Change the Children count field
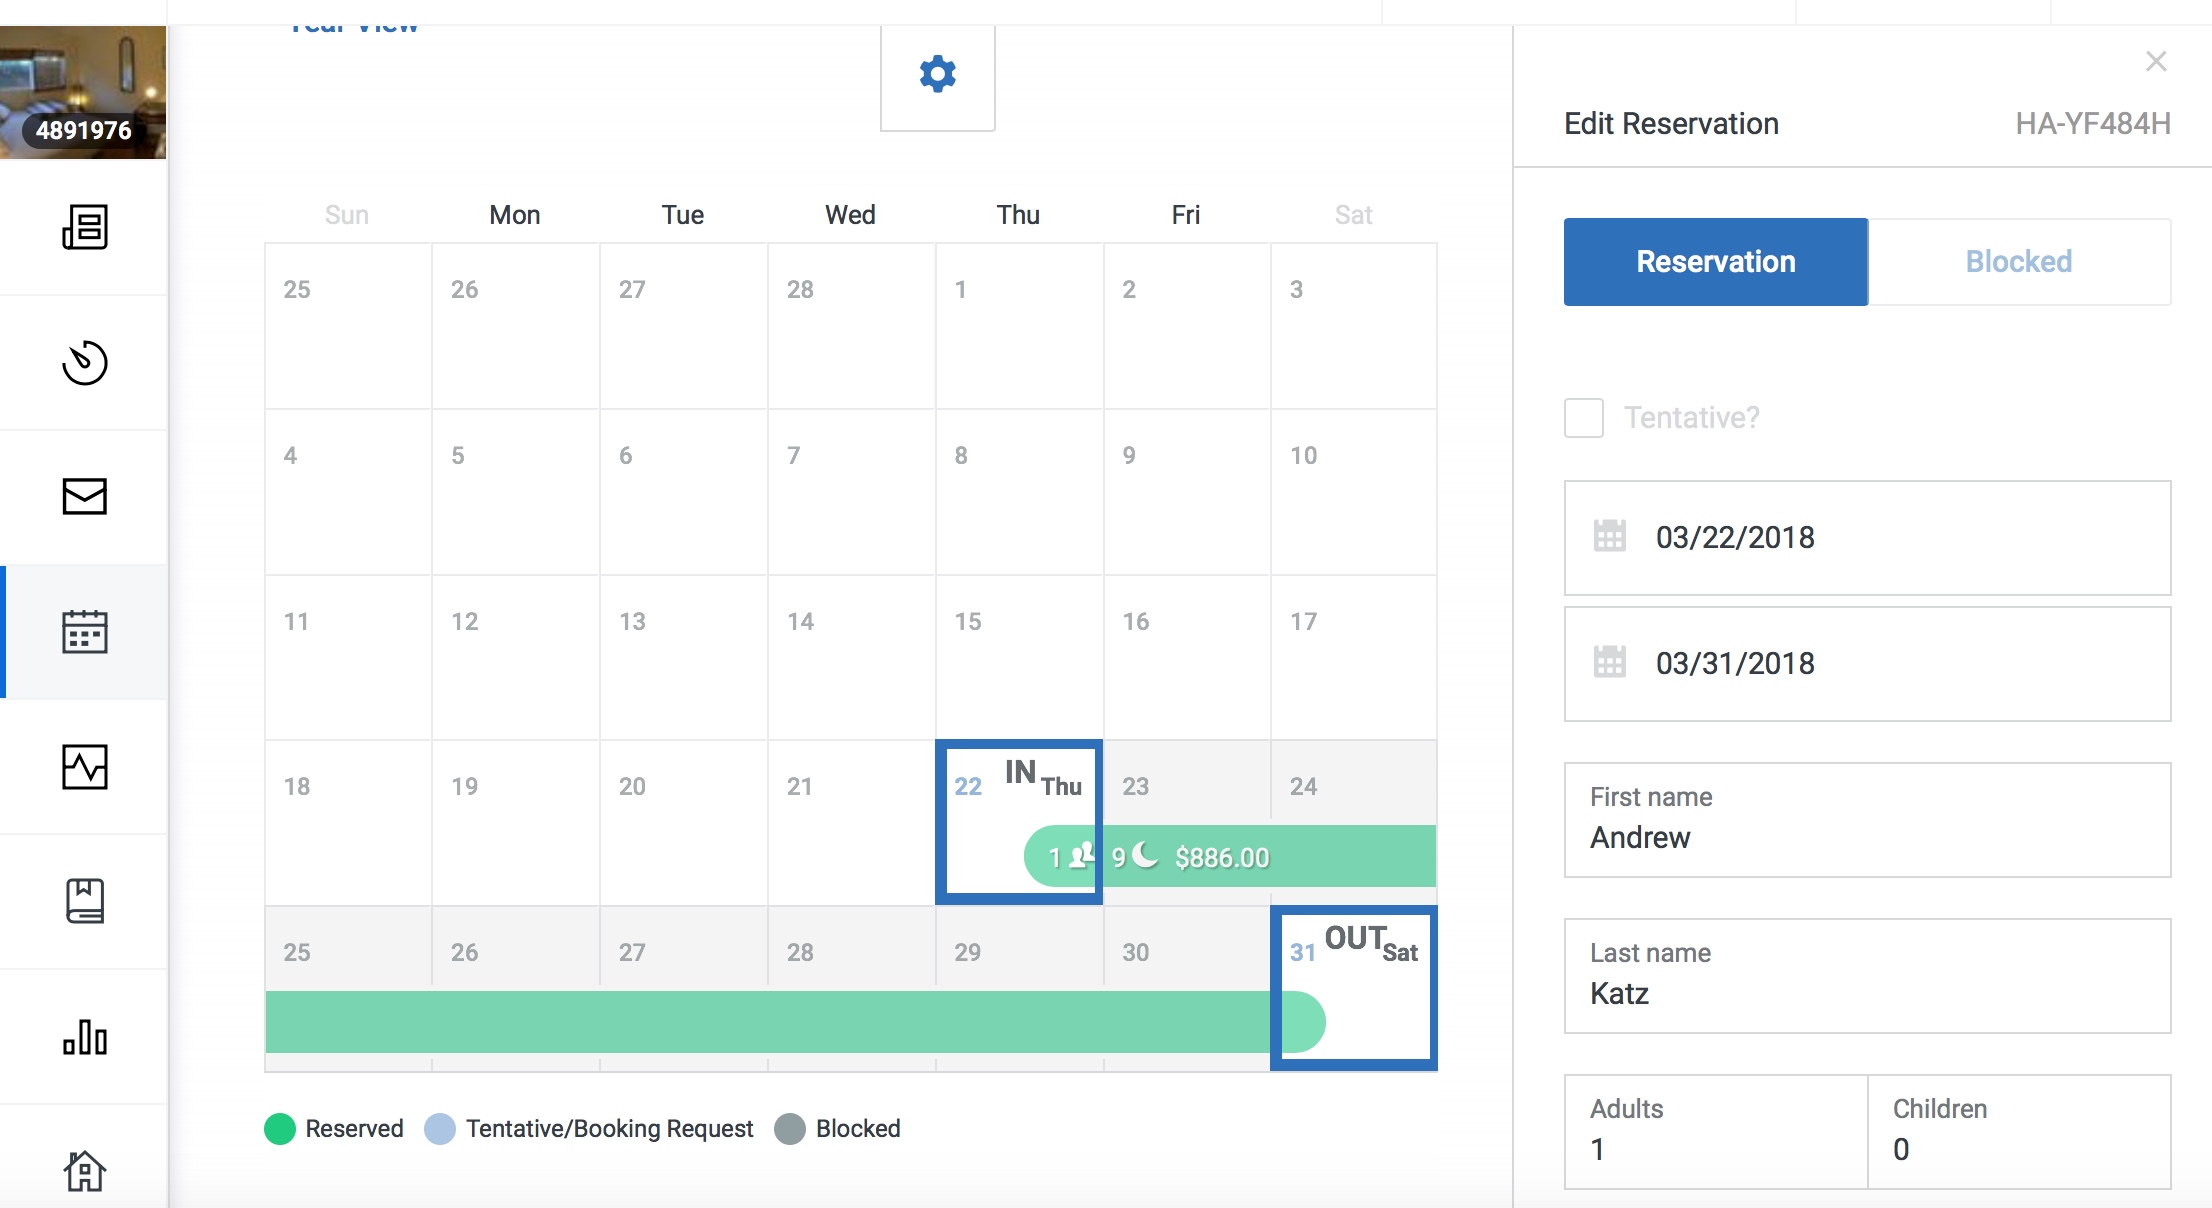2212x1208 pixels. coord(2019,1132)
